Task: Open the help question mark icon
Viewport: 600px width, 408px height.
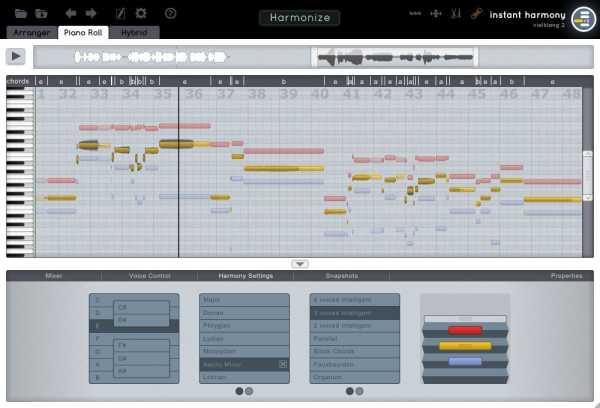Action: click(x=170, y=13)
